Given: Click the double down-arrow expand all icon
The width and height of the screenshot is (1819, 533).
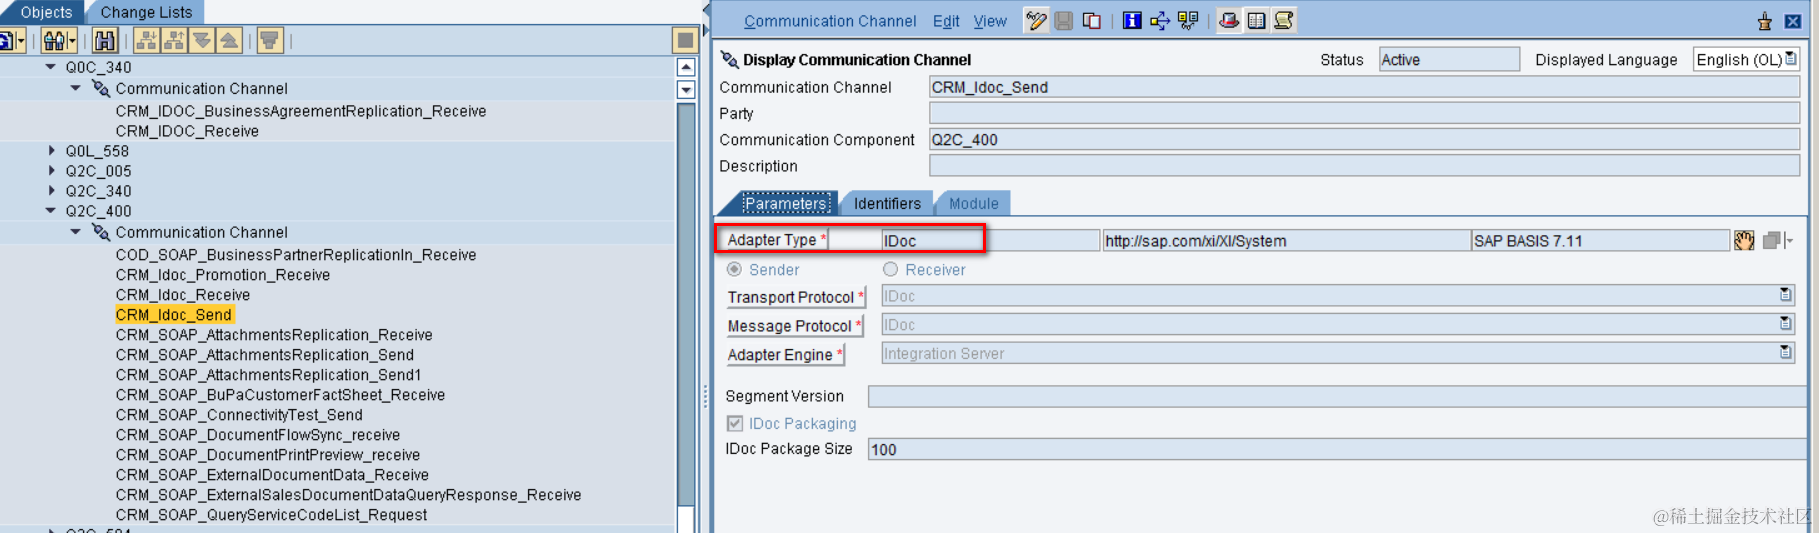Looking at the screenshot, I should [x=202, y=41].
